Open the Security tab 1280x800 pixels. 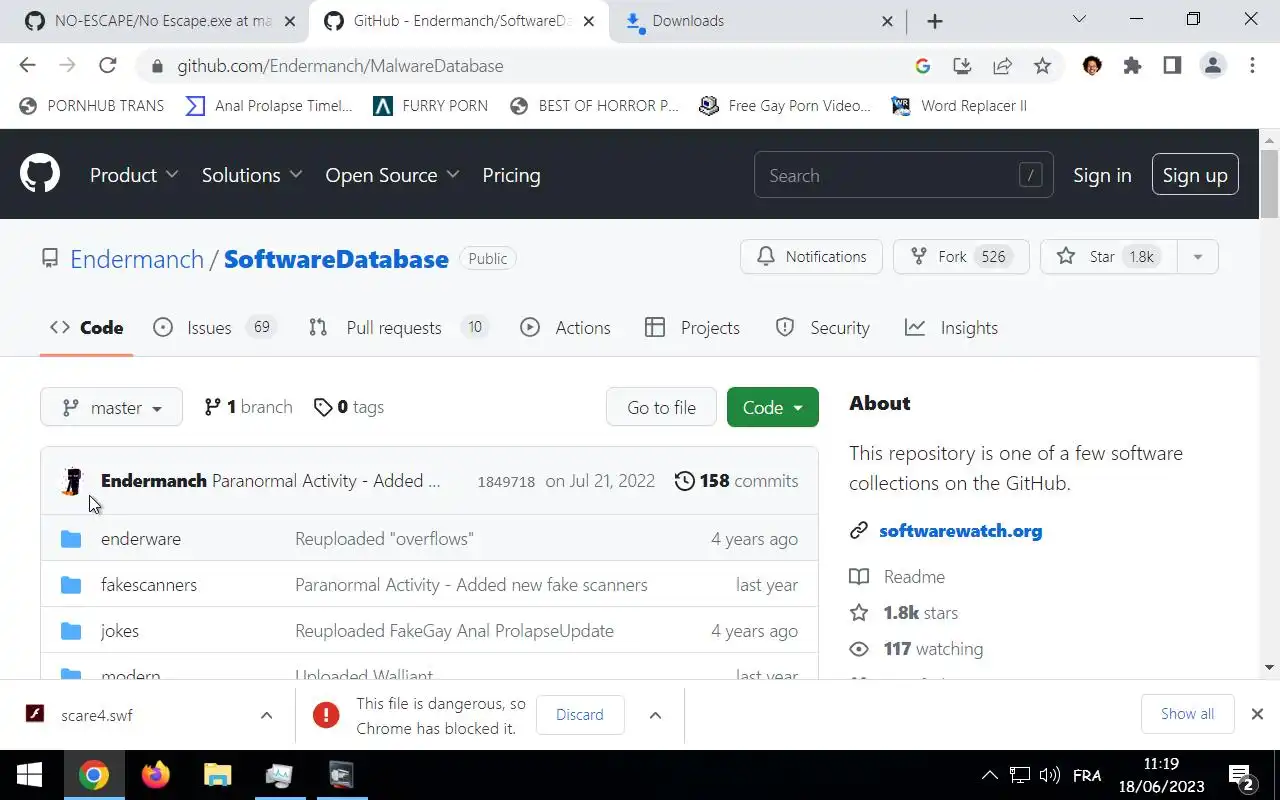click(823, 328)
